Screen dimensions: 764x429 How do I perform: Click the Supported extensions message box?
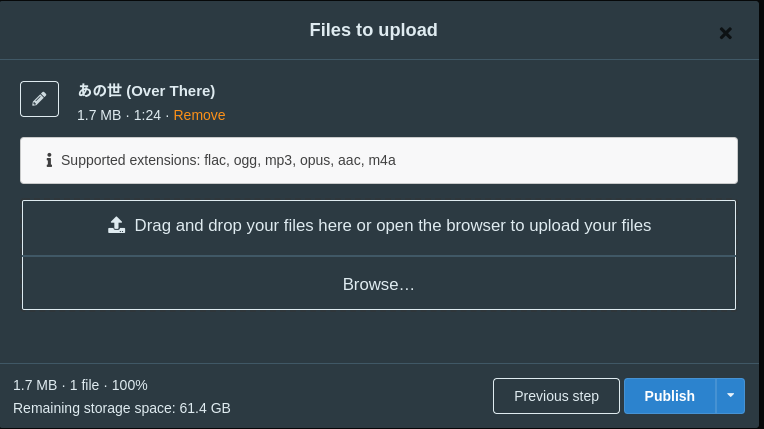click(x=379, y=160)
